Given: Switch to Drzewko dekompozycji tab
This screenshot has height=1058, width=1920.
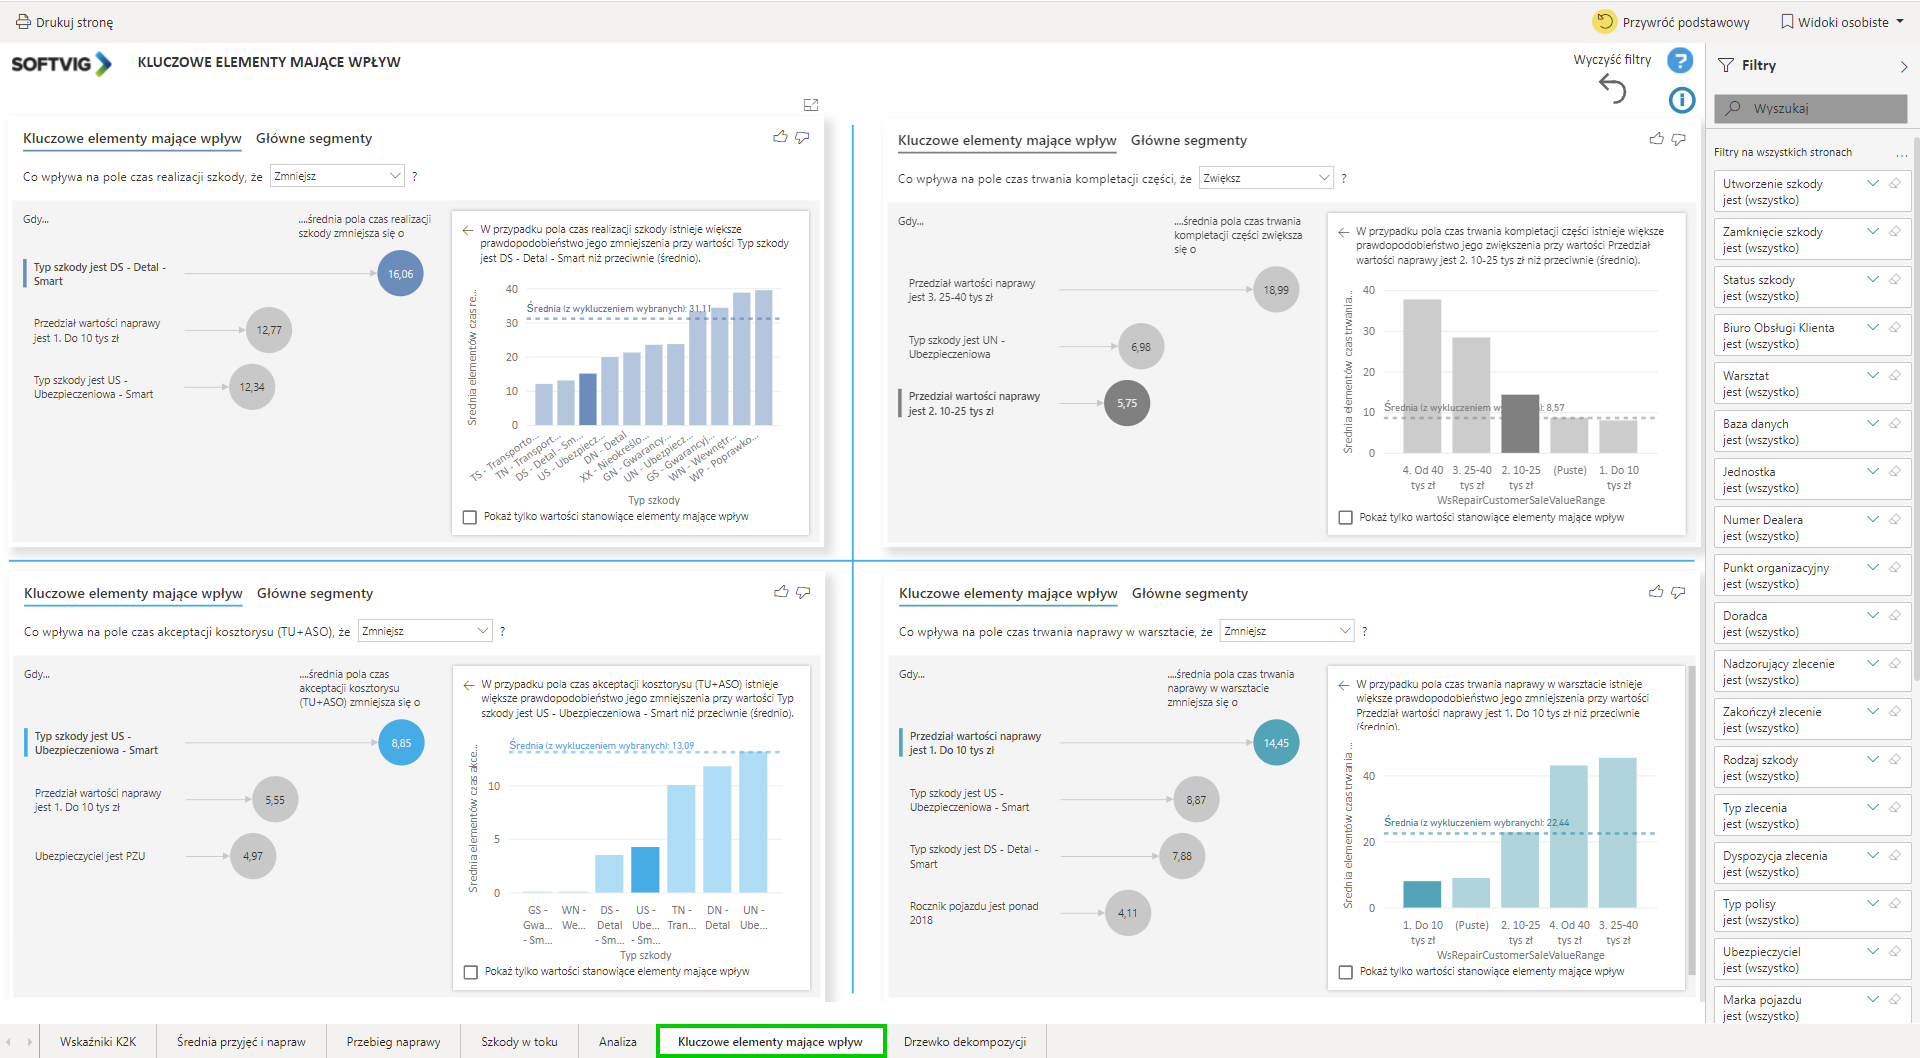Looking at the screenshot, I should pos(964,1042).
